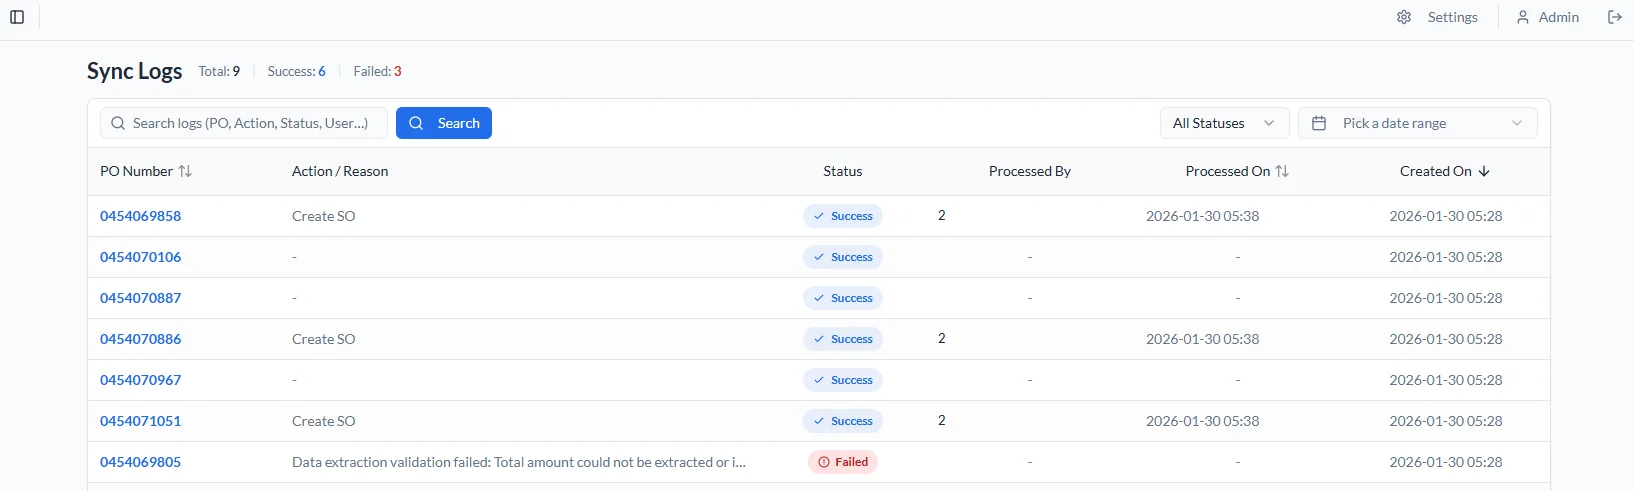Click the Created On column header text
Image resolution: width=1634 pixels, height=491 pixels.
(x=1436, y=171)
